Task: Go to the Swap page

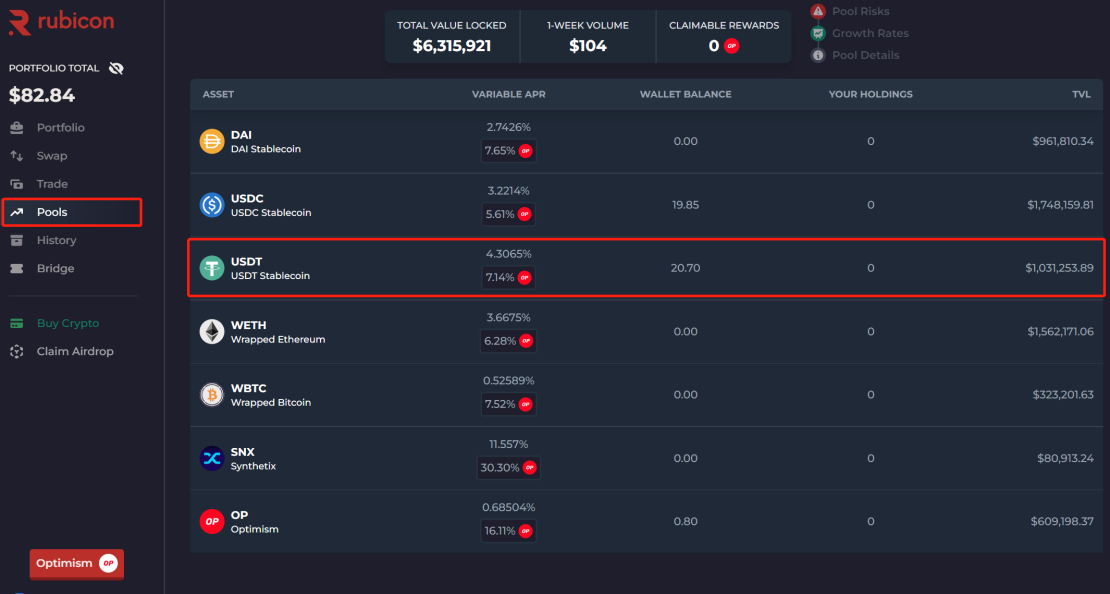Action: click(52, 156)
